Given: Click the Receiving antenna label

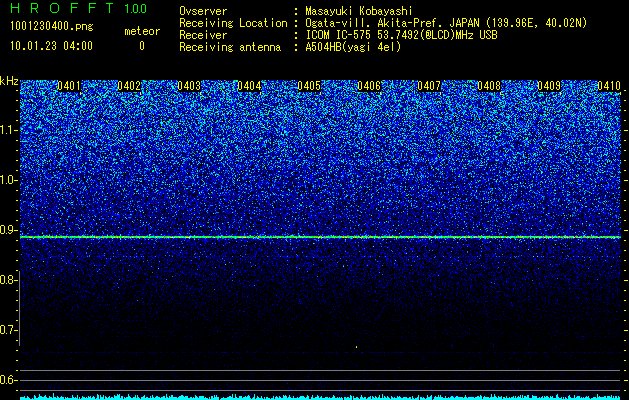Looking at the screenshot, I should pyautogui.click(x=230, y=47).
